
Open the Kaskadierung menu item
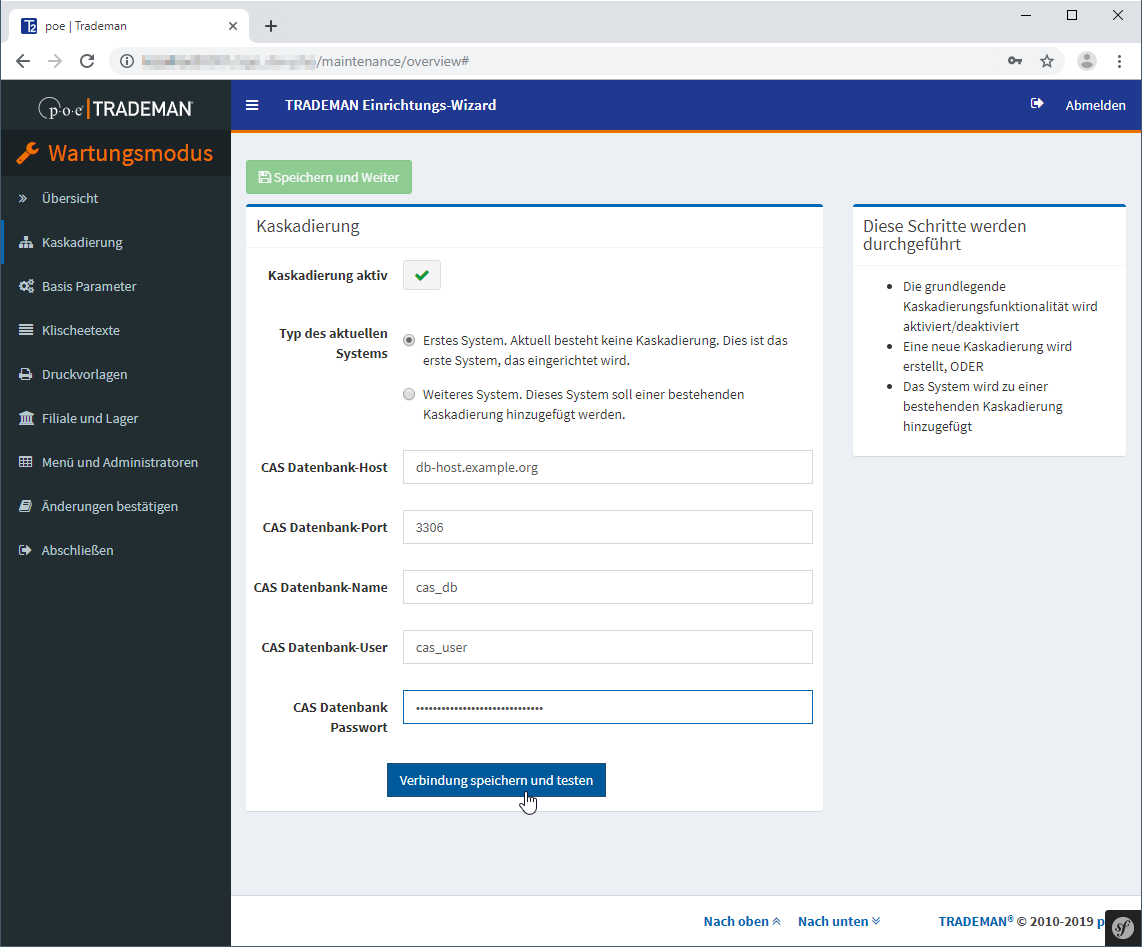(117, 243)
